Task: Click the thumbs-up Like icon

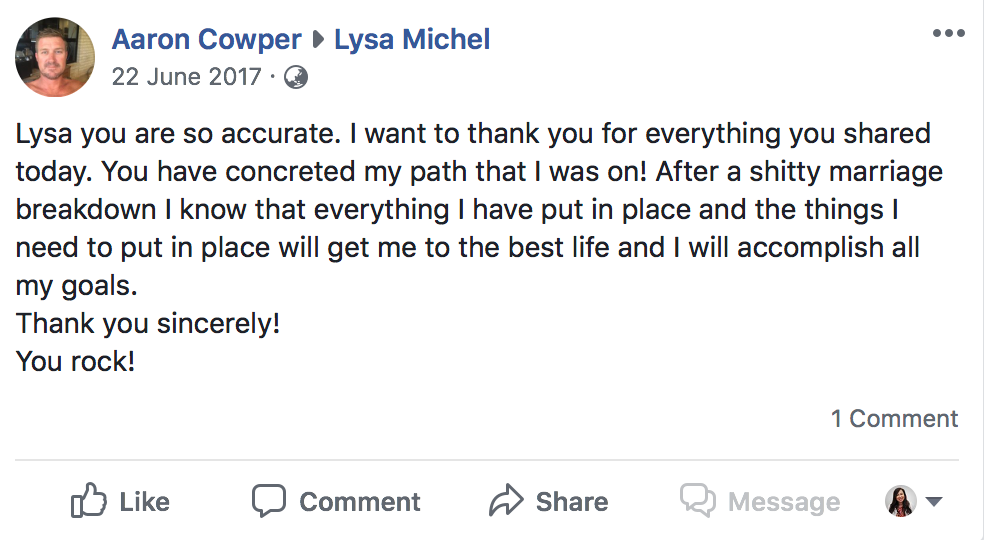Action: [x=88, y=500]
